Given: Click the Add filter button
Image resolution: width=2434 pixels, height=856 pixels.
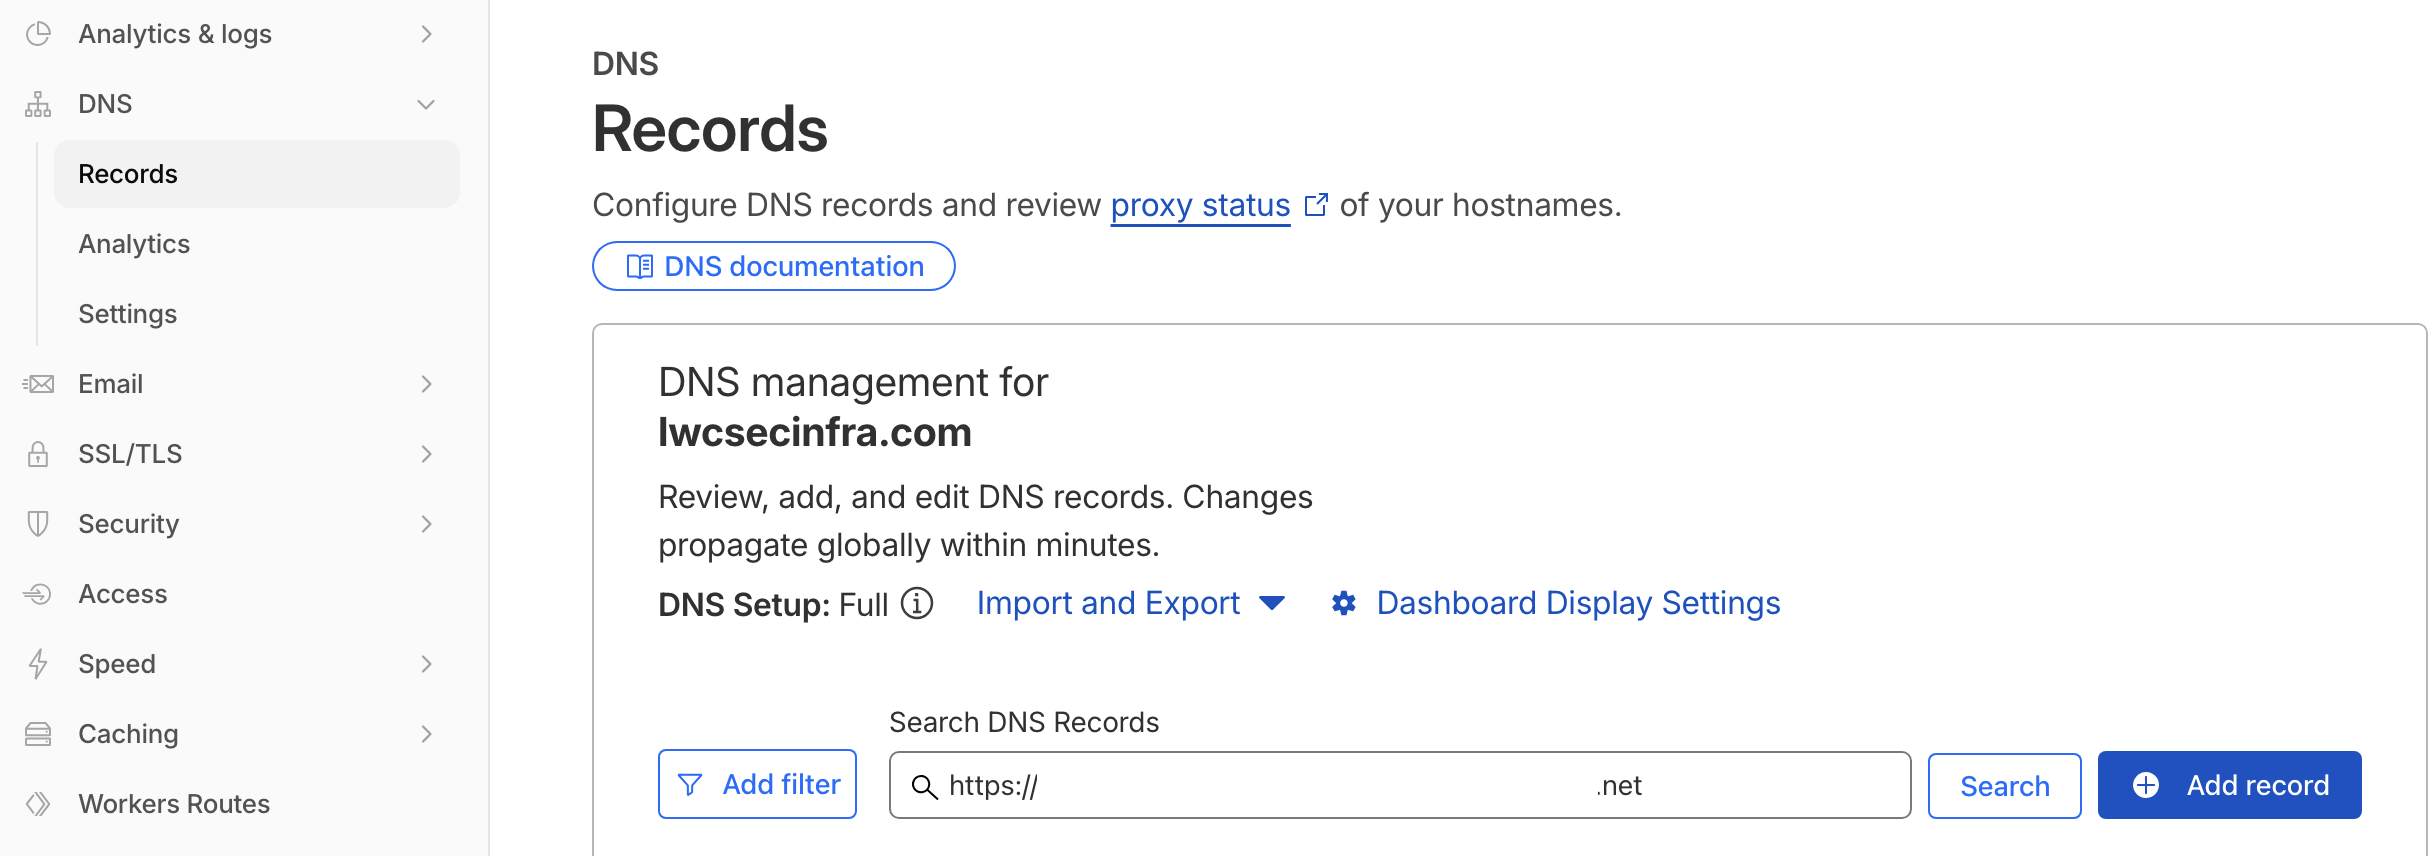Looking at the screenshot, I should tap(757, 784).
